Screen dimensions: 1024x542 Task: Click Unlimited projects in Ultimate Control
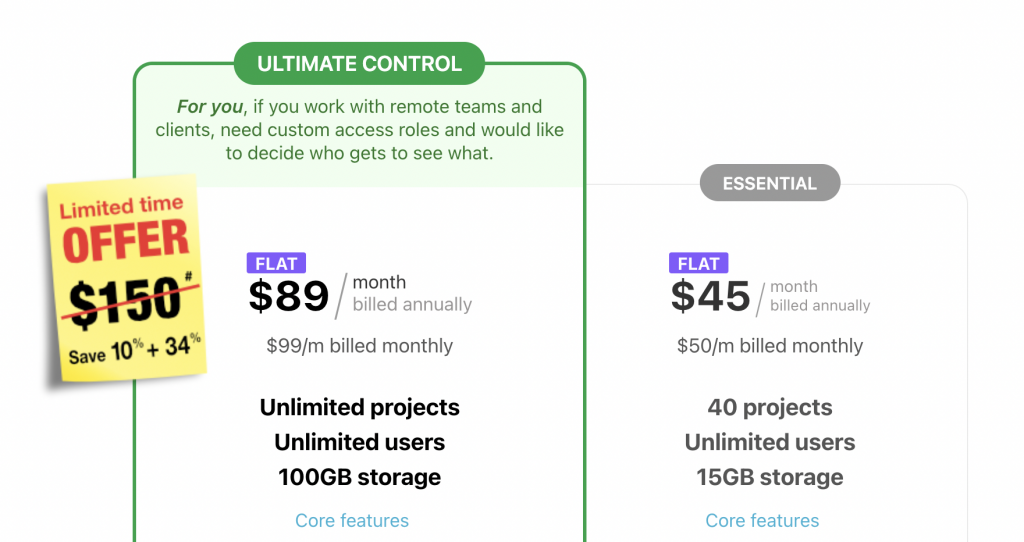point(359,407)
